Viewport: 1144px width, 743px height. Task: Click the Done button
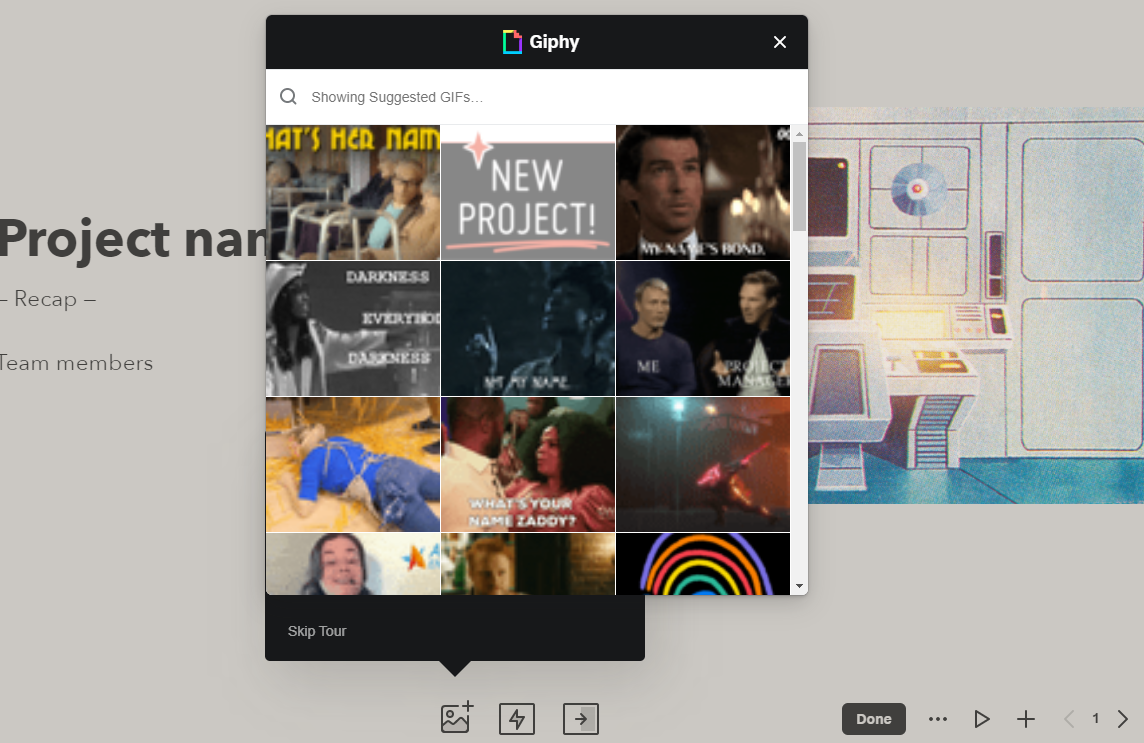coord(873,719)
